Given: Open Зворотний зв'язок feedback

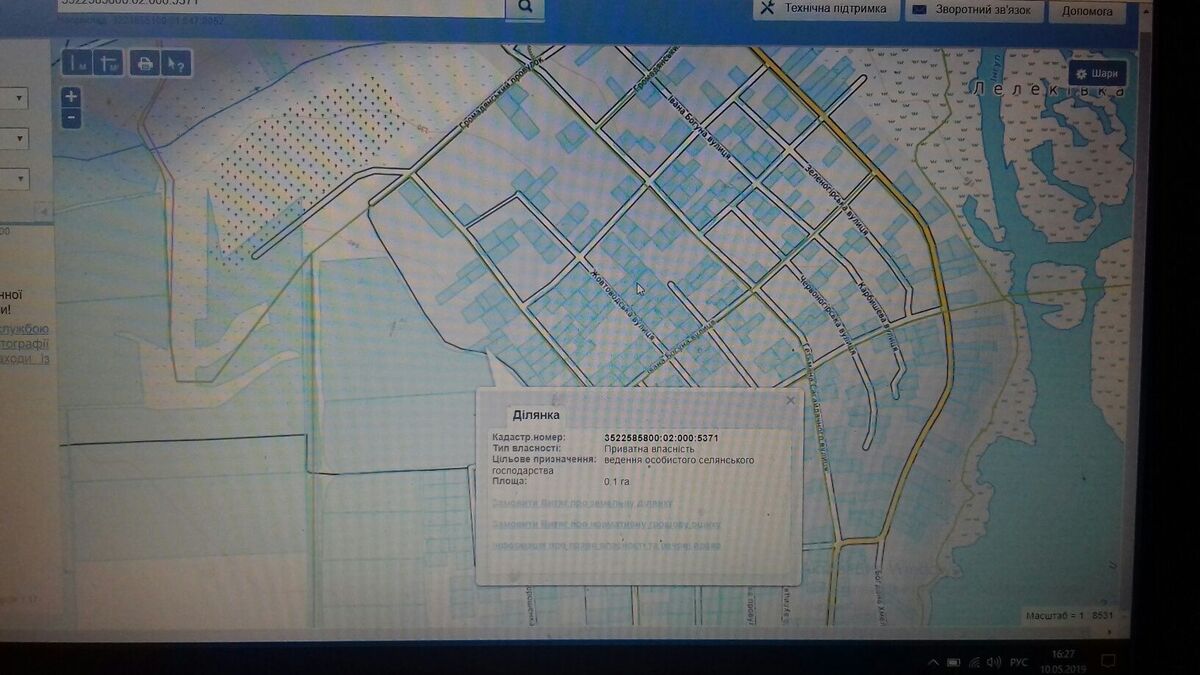Looking at the screenshot, I should (x=975, y=10).
